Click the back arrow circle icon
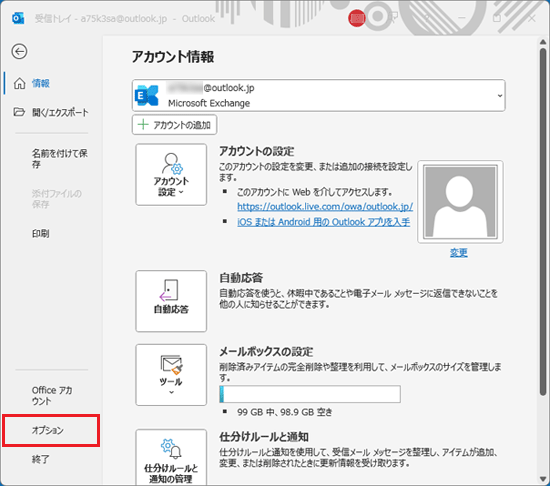The width and height of the screenshot is (550, 486). pos(19,52)
